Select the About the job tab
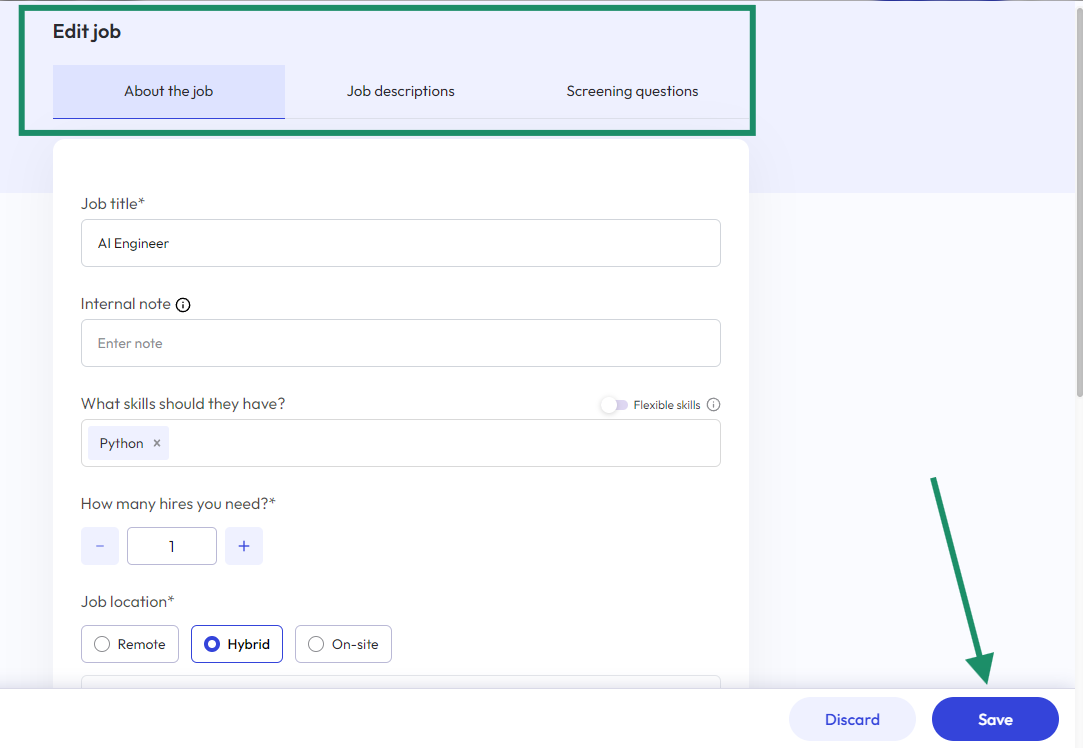 point(168,90)
